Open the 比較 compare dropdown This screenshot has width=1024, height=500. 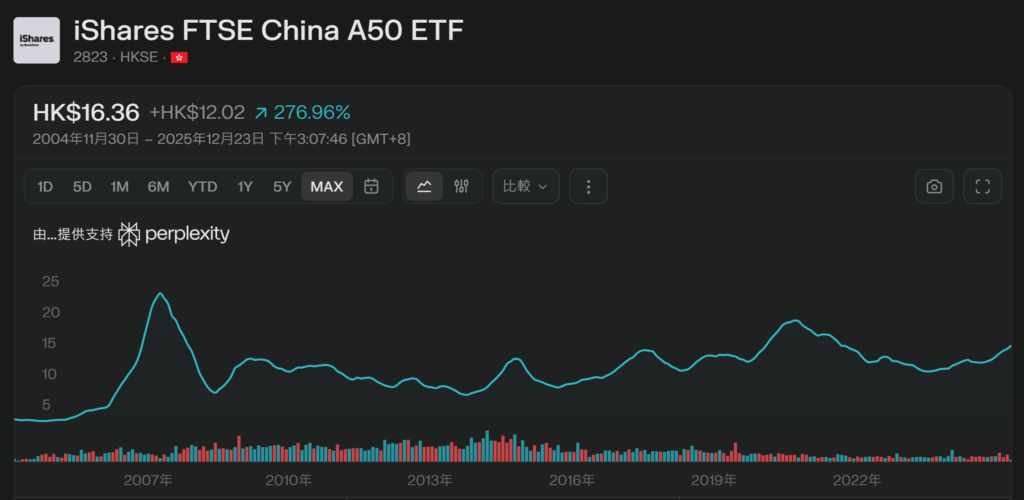tap(530, 186)
